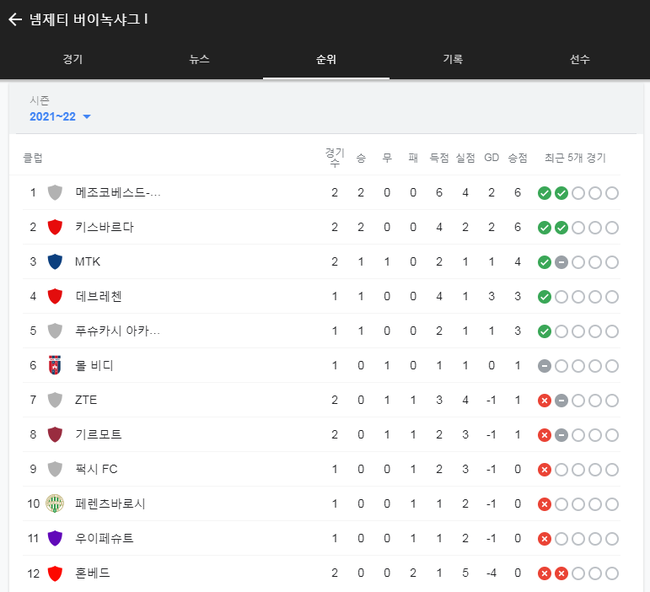The width and height of the screenshot is (650, 592).
Task: Click the 기르모트 maroon shield logo
Action: tap(55, 434)
